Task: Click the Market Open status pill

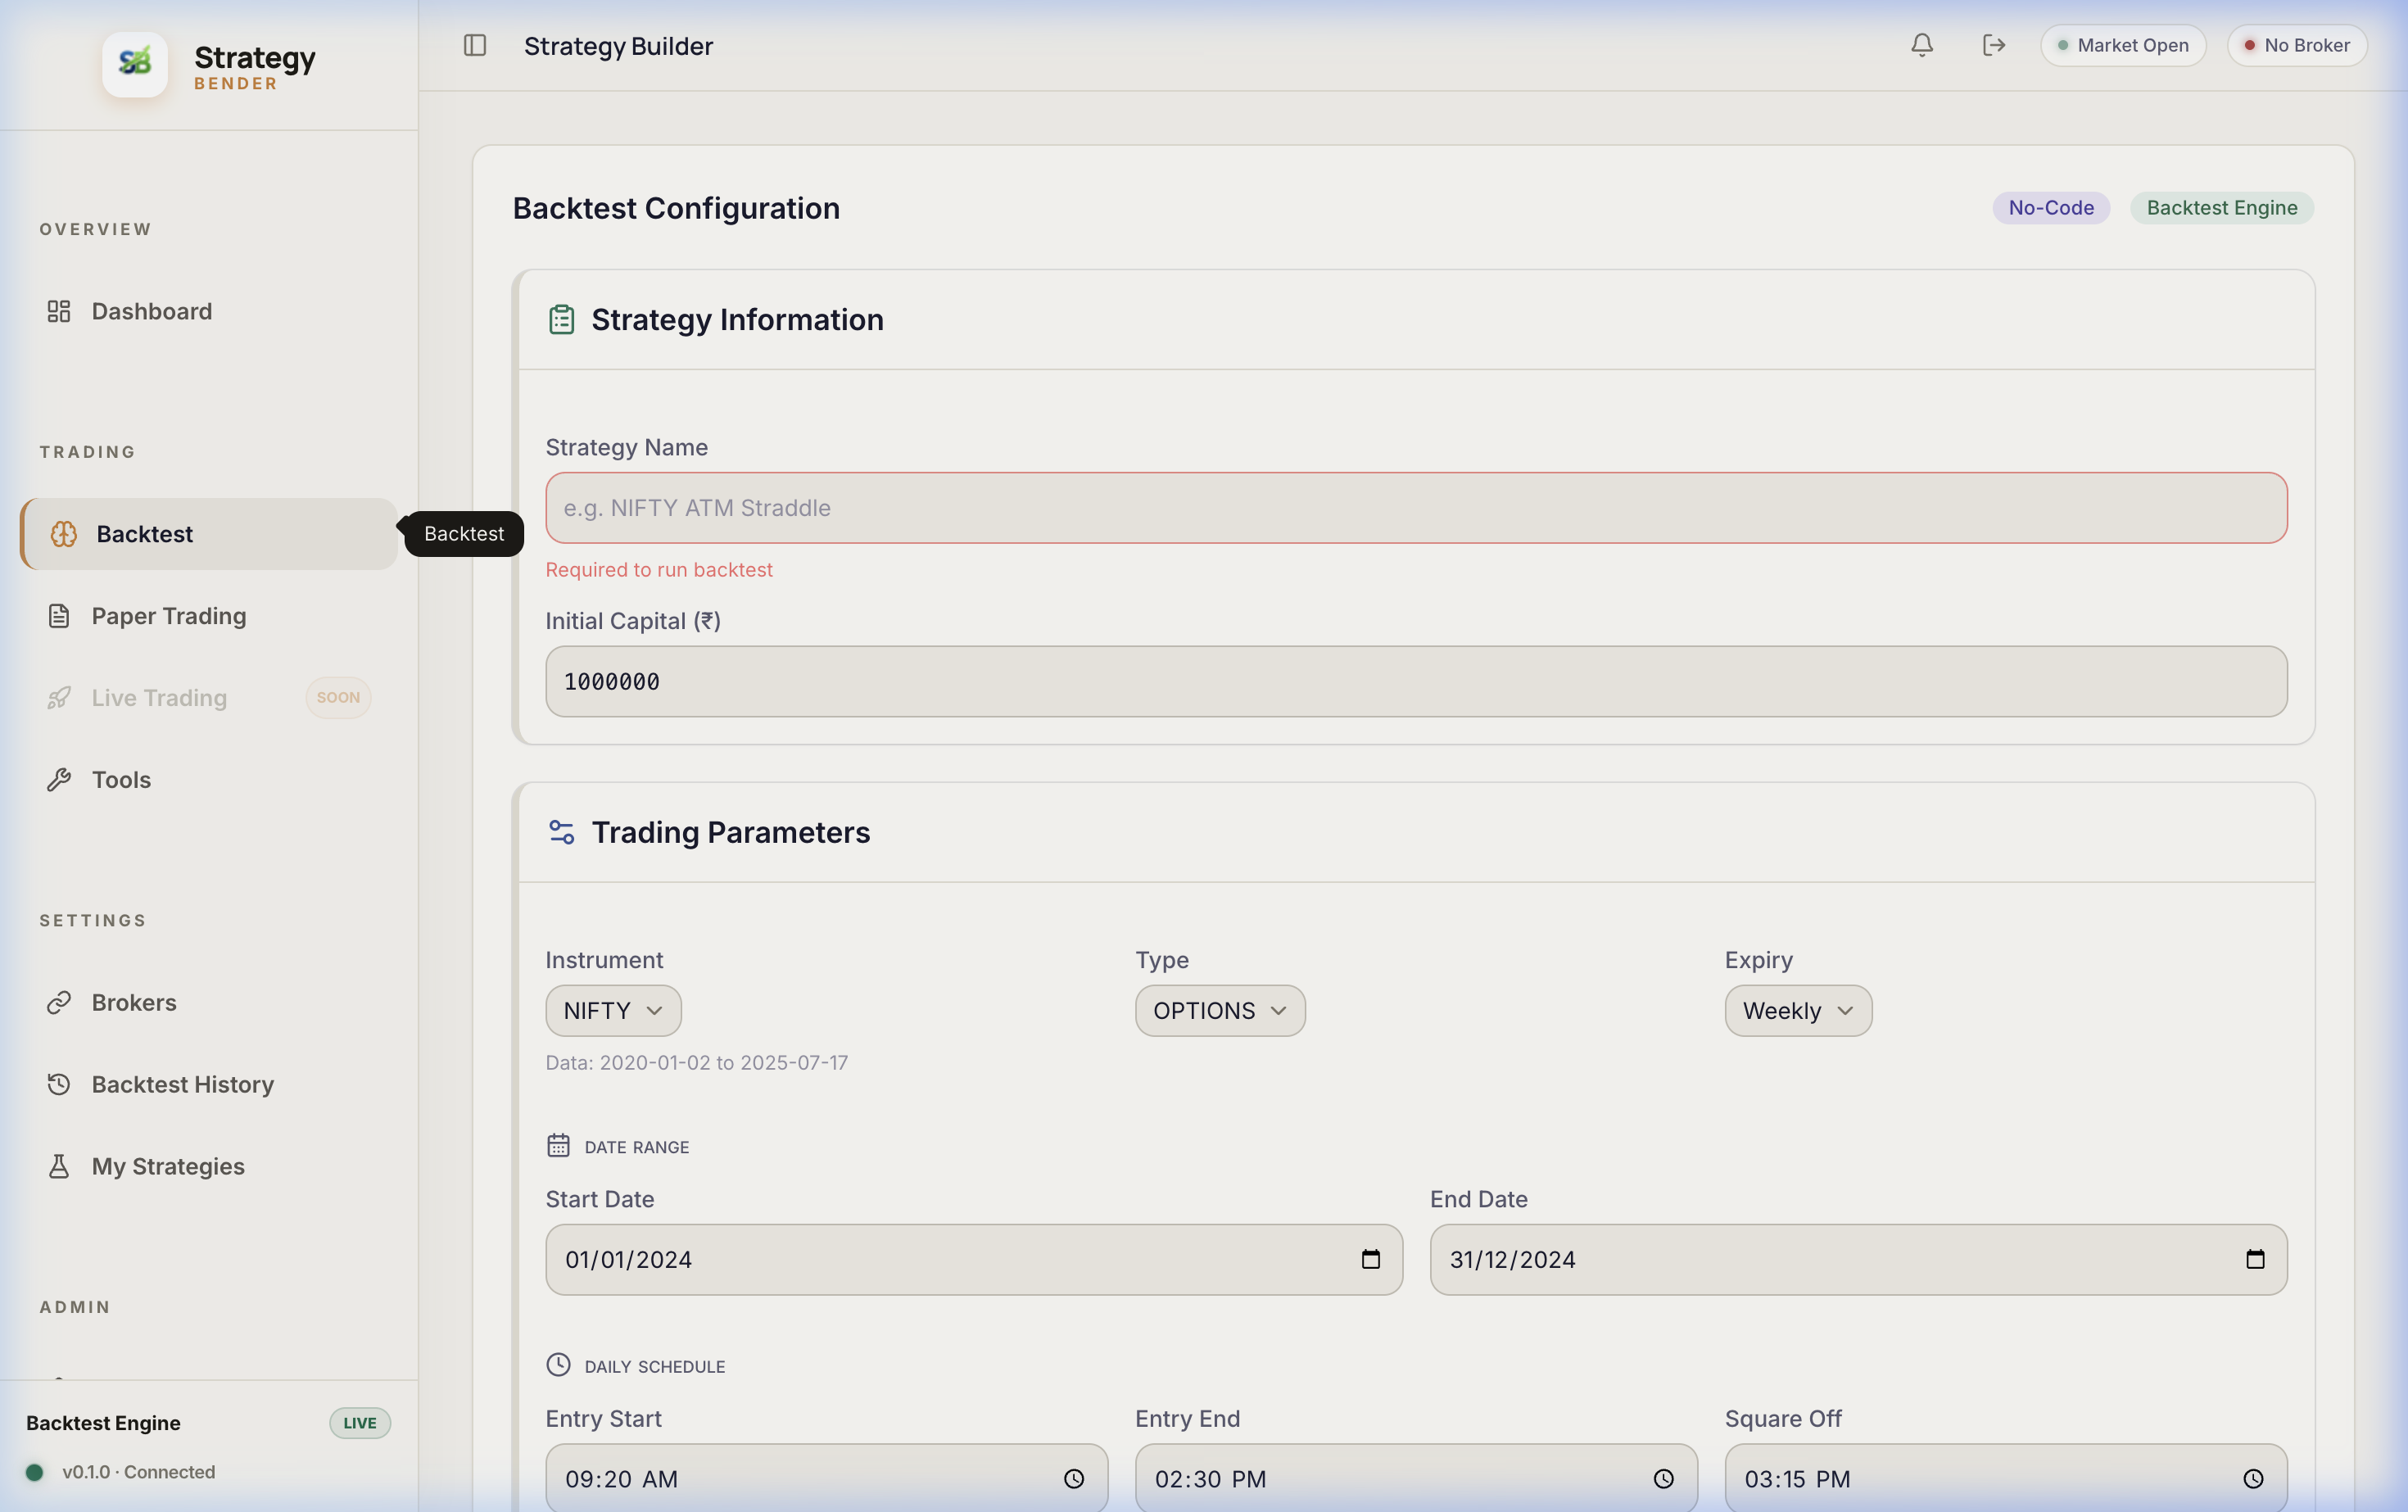Action: click(x=2122, y=45)
